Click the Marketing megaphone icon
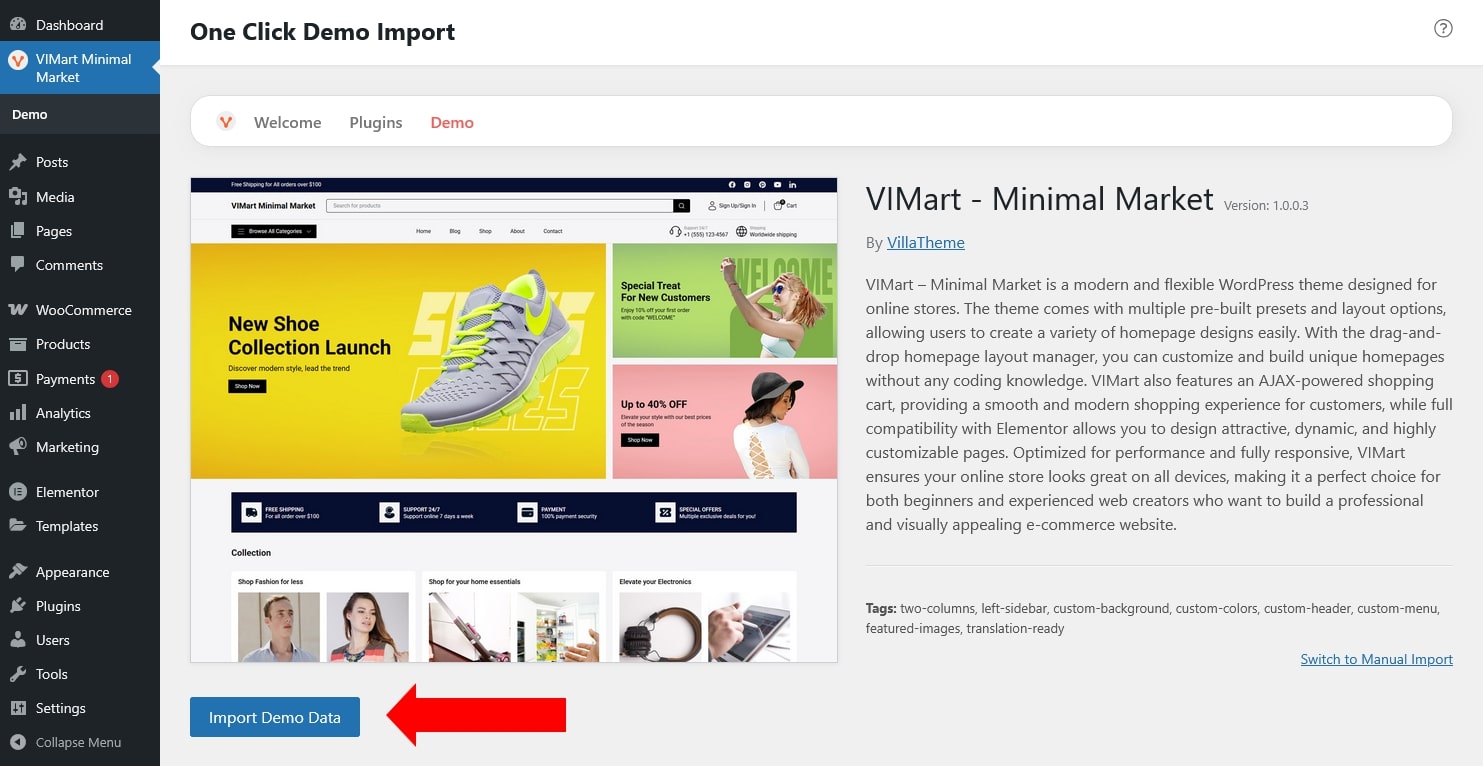The height and width of the screenshot is (766, 1483). click(17, 447)
